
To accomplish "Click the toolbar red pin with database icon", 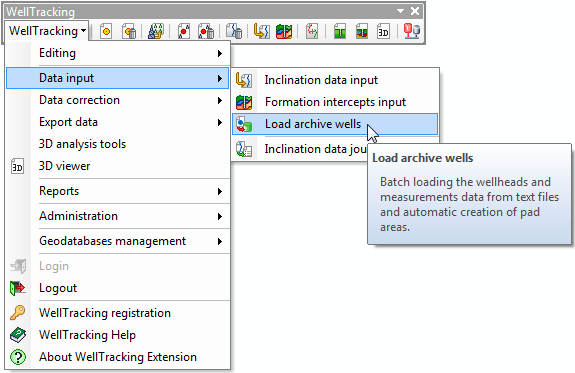I will click(412, 31).
